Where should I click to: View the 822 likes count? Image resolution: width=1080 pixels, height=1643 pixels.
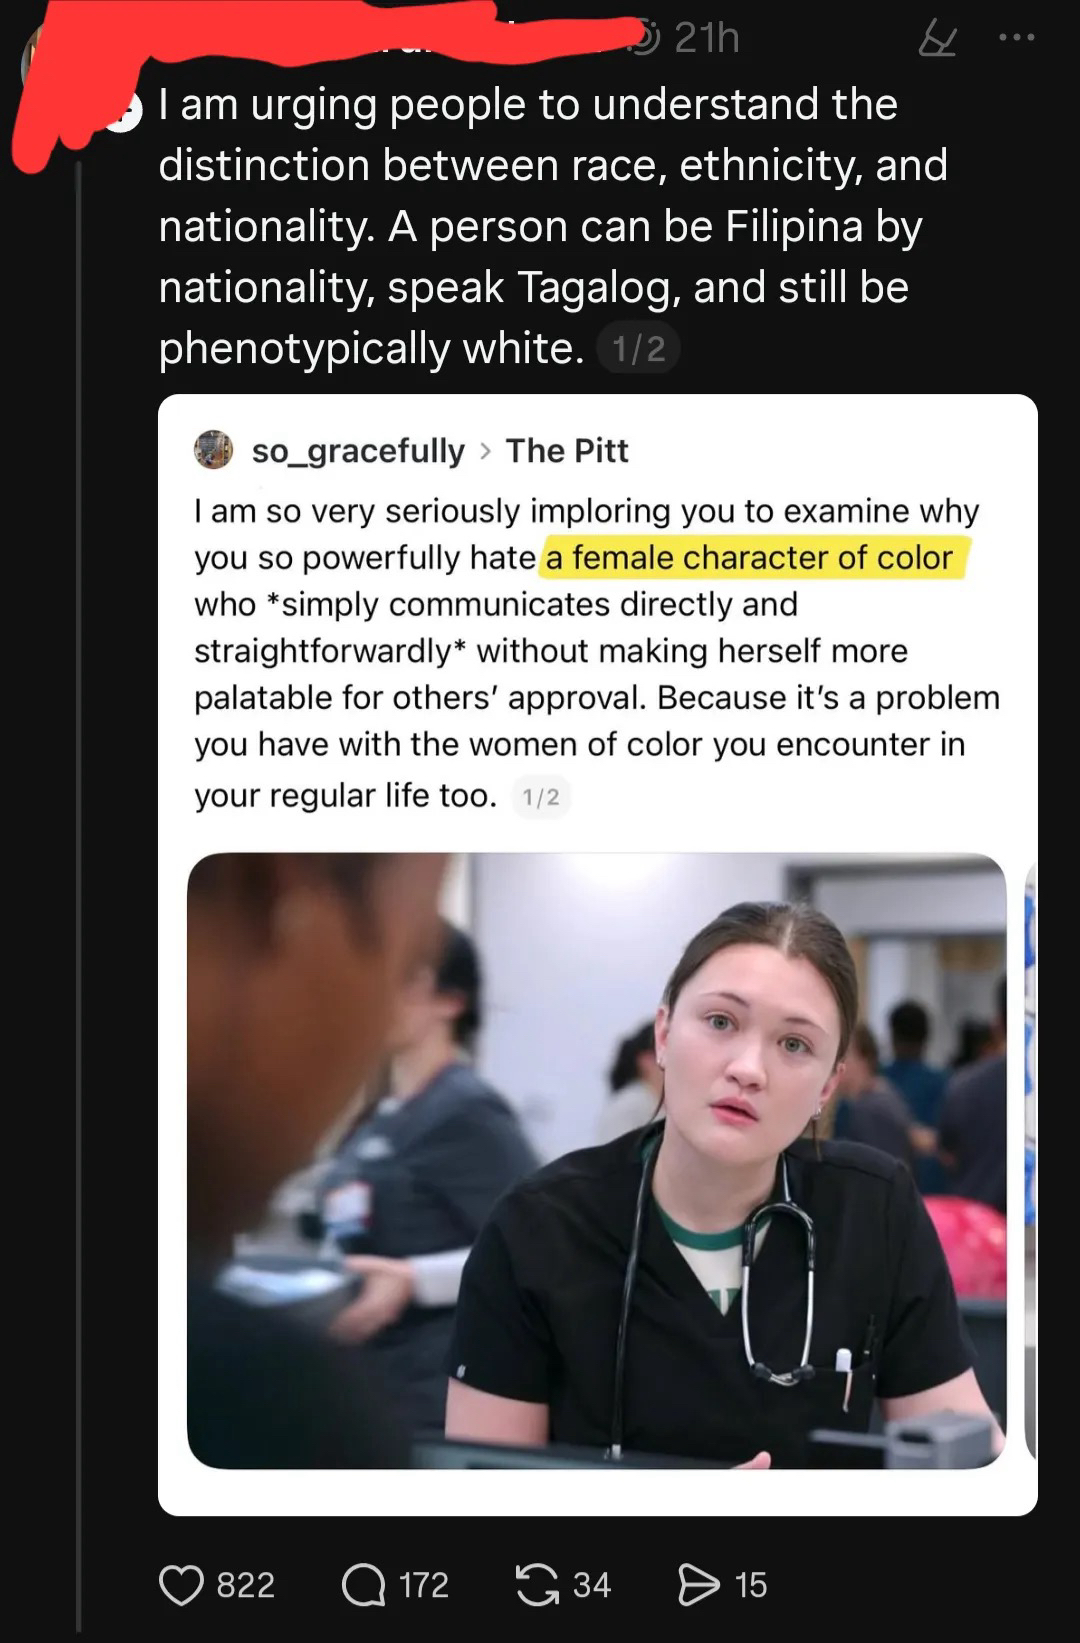[245, 1585]
